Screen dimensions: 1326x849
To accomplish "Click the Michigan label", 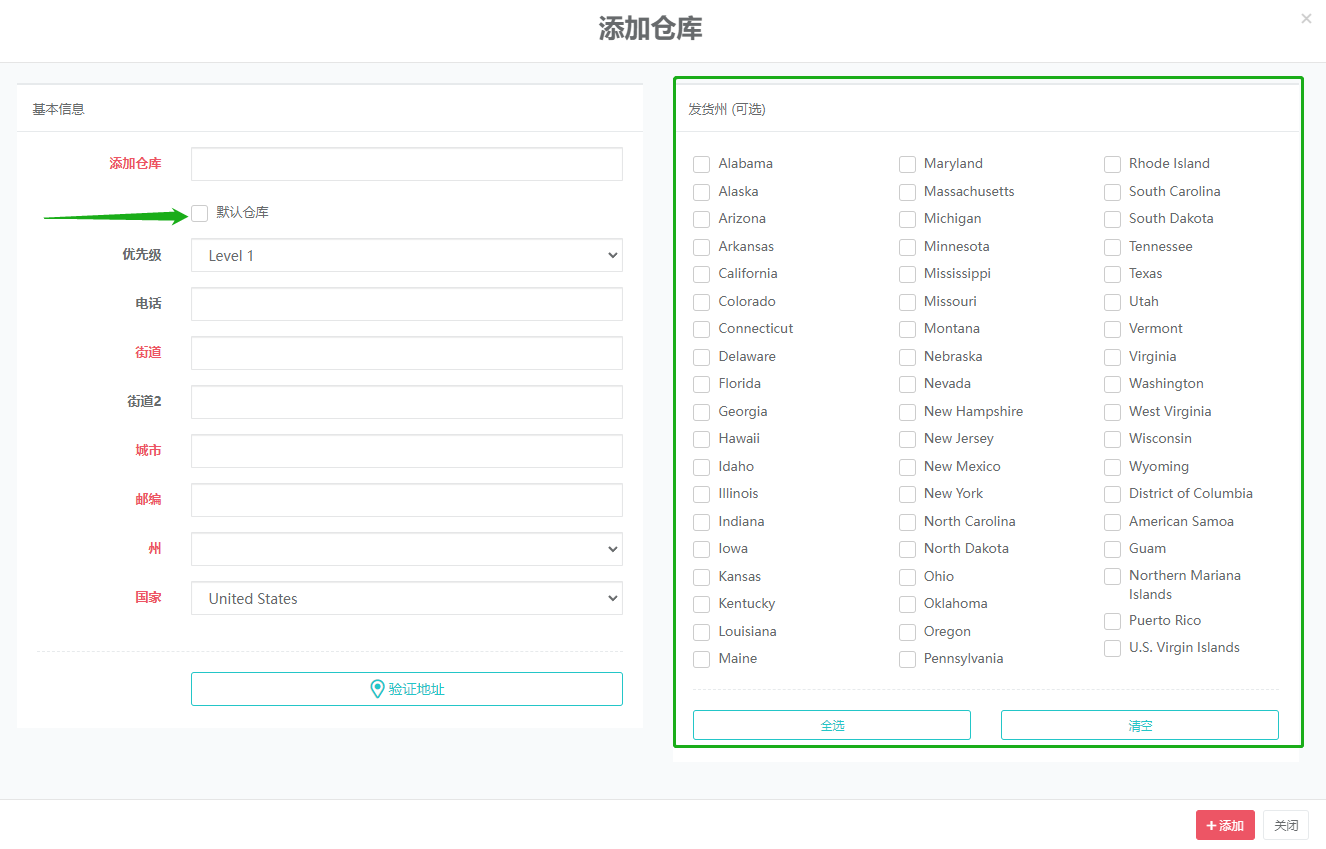I will click(x=952, y=218).
